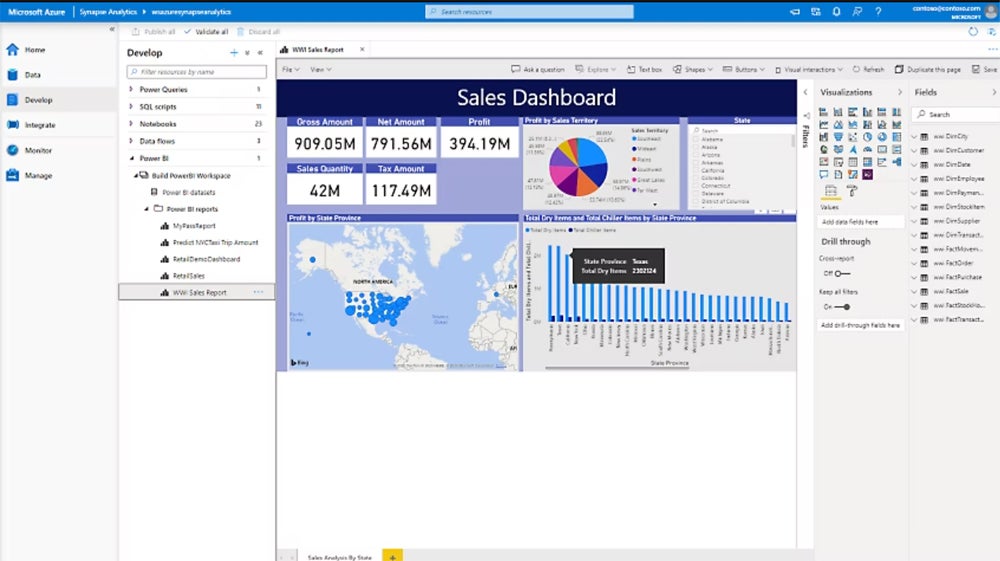Viewport: 1000px width, 561px height.
Task: Check the Delaware state checkbox
Action: point(696,193)
